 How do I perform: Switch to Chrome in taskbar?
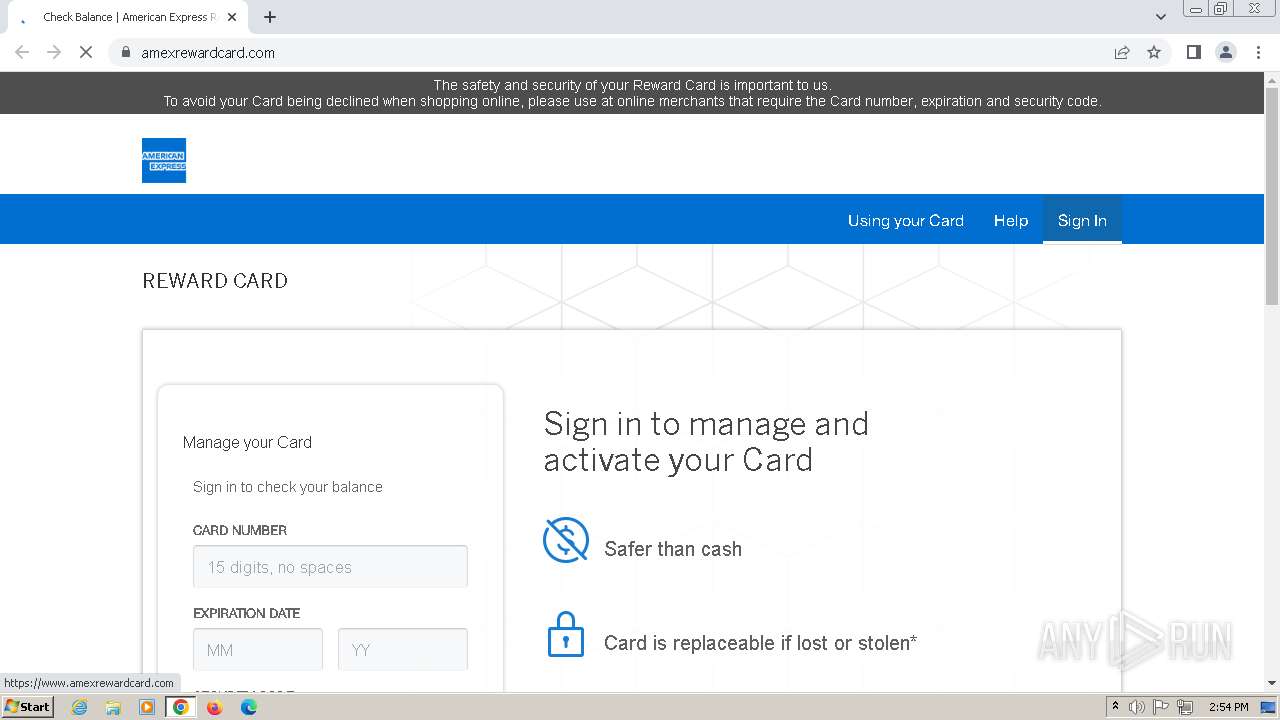coord(180,707)
